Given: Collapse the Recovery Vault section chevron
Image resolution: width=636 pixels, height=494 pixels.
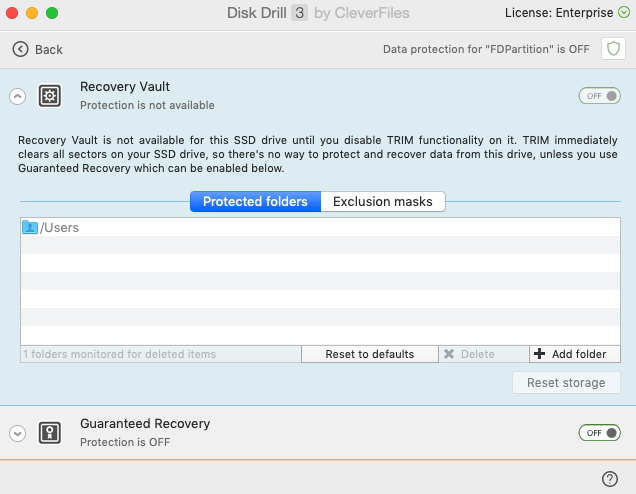Looking at the screenshot, I should click(x=17, y=97).
